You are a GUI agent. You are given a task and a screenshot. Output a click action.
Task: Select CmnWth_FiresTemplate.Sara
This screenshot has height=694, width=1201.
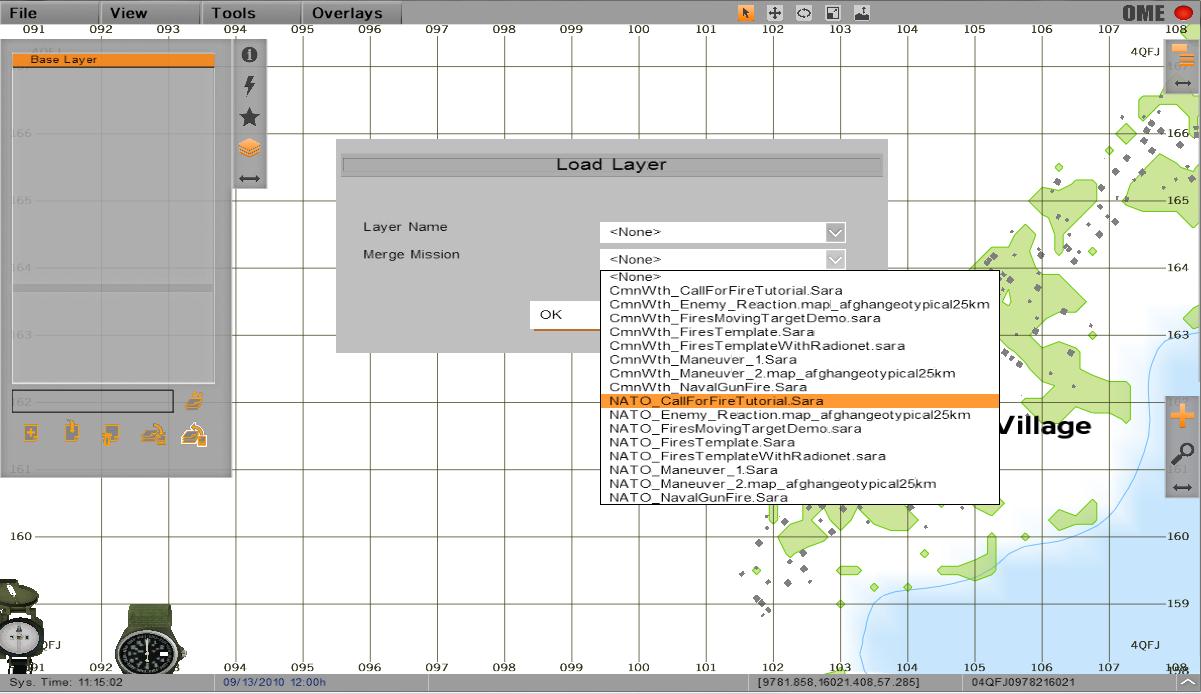coord(800,332)
